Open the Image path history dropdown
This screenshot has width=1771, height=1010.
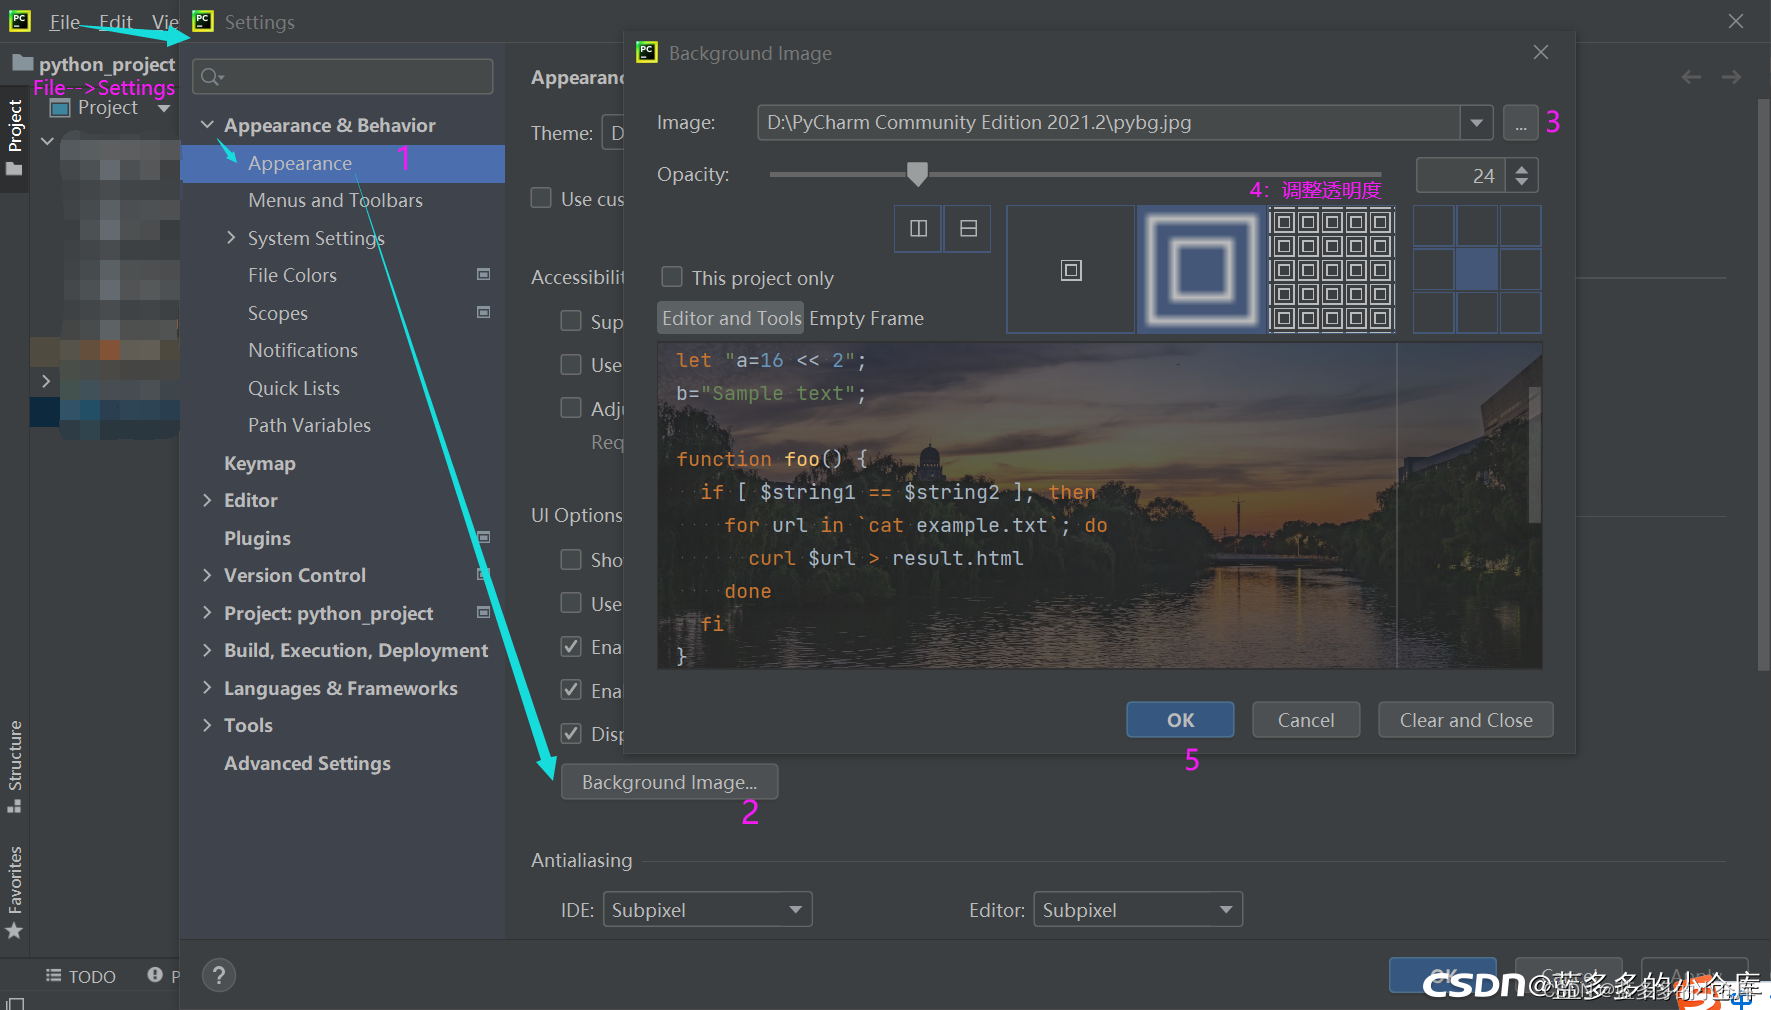pyautogui.click(x=1476, y=123)
